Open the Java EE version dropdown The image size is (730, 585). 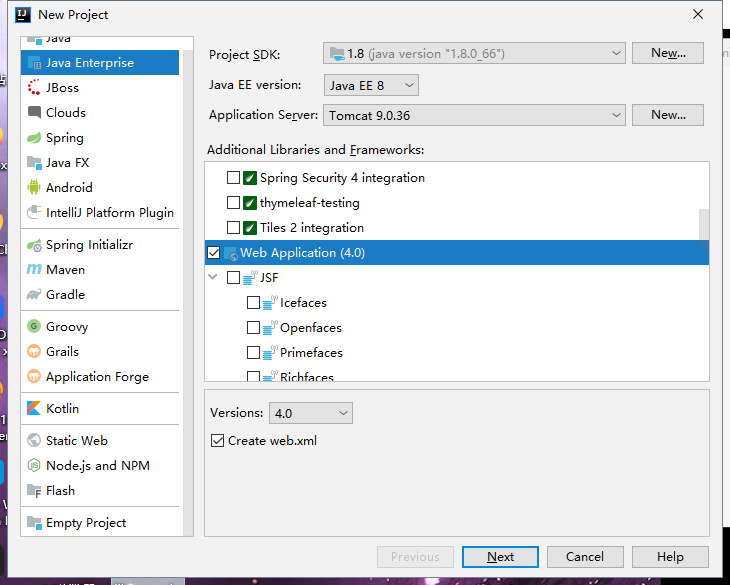pos(371,86)
